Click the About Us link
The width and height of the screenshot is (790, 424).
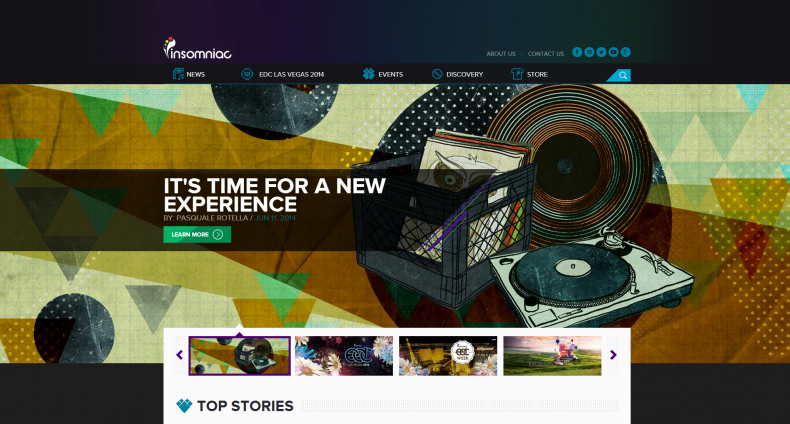tap(501, 54)
